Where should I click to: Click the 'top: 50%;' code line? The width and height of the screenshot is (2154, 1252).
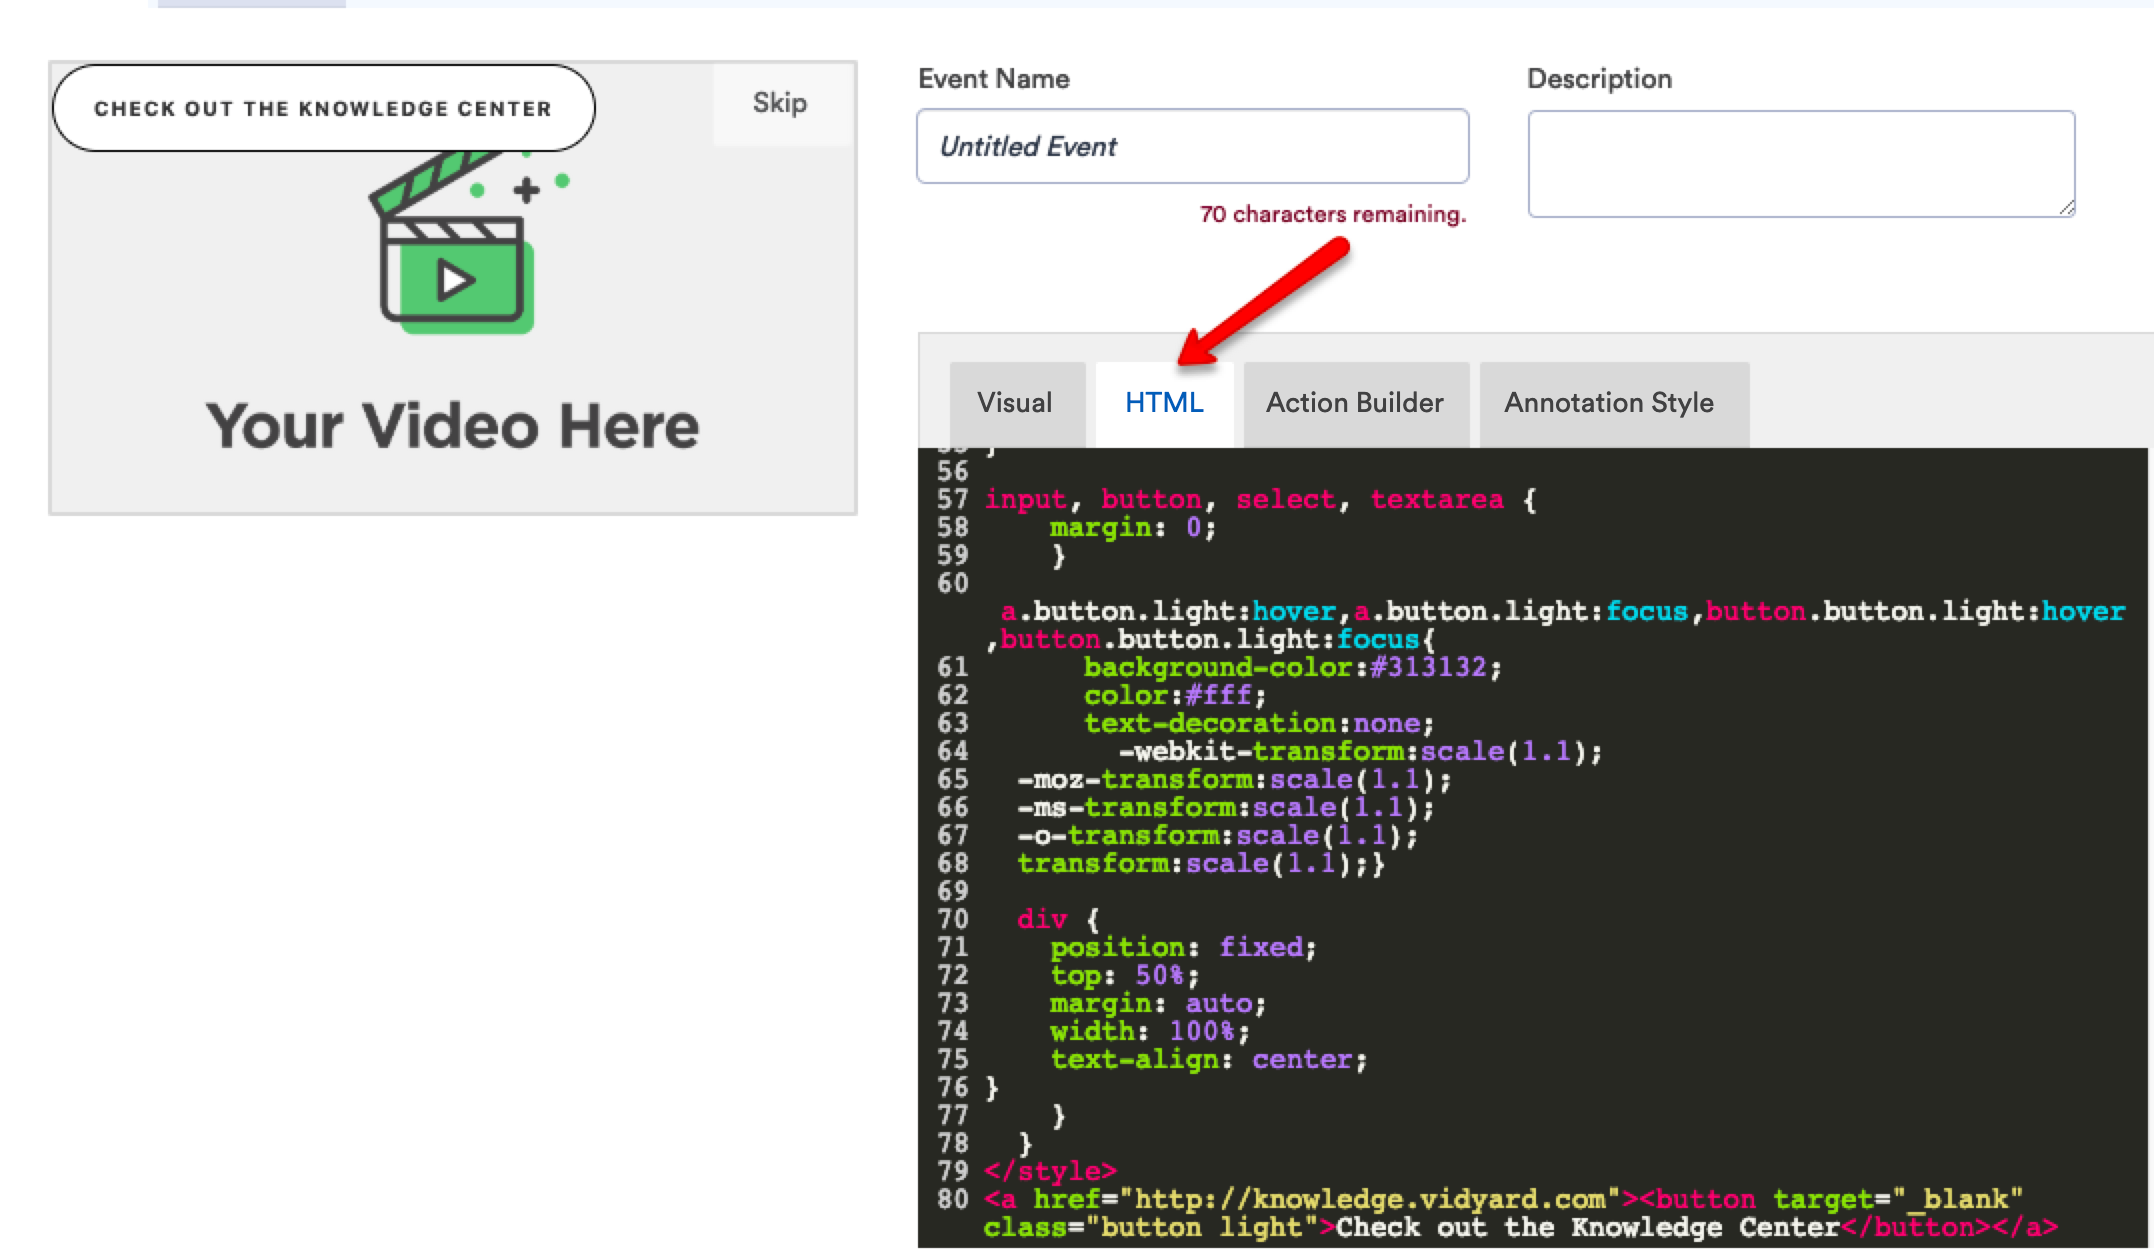(x=1124, y=975)
